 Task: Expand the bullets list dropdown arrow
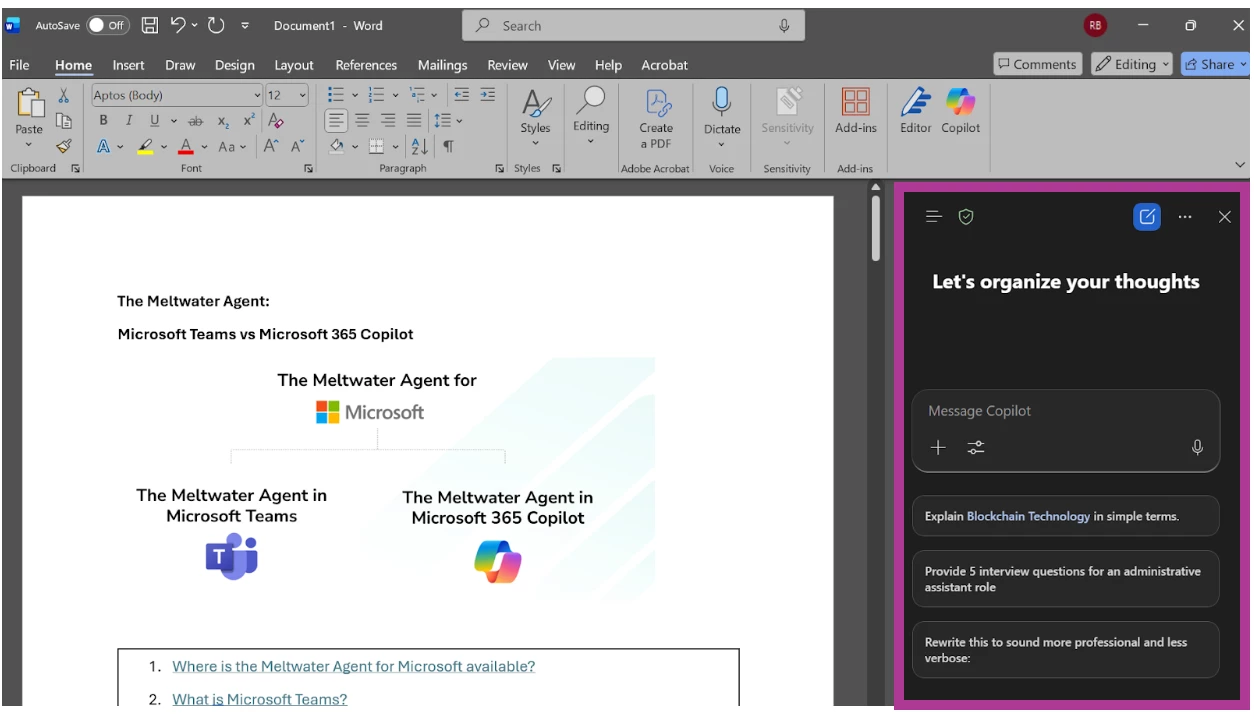(x=354, y=95)
